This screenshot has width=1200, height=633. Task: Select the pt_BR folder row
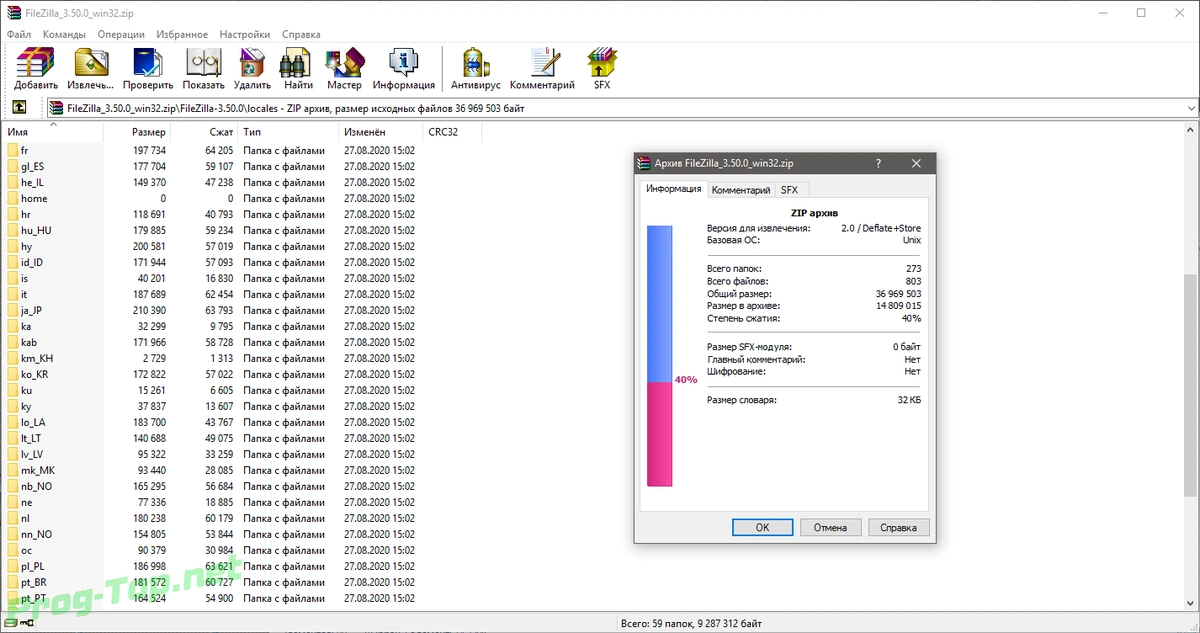211,582
